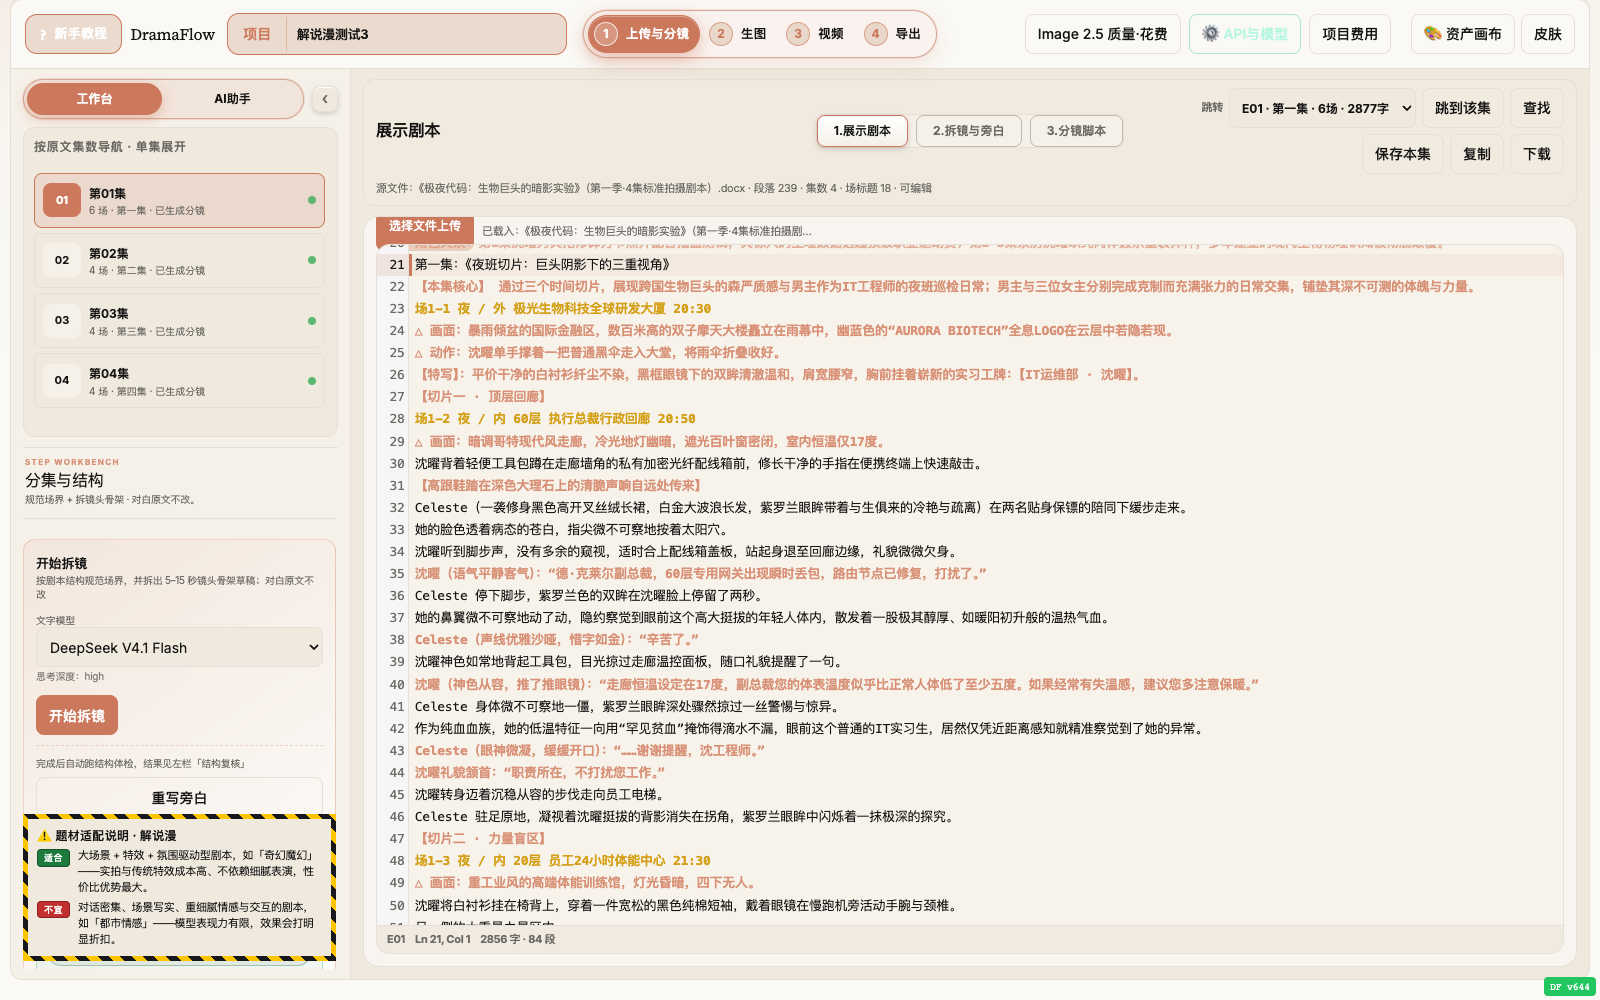Open the 新手教程 tutorial button
This screenshot has height=1000, width=1600.
(73, 34)
